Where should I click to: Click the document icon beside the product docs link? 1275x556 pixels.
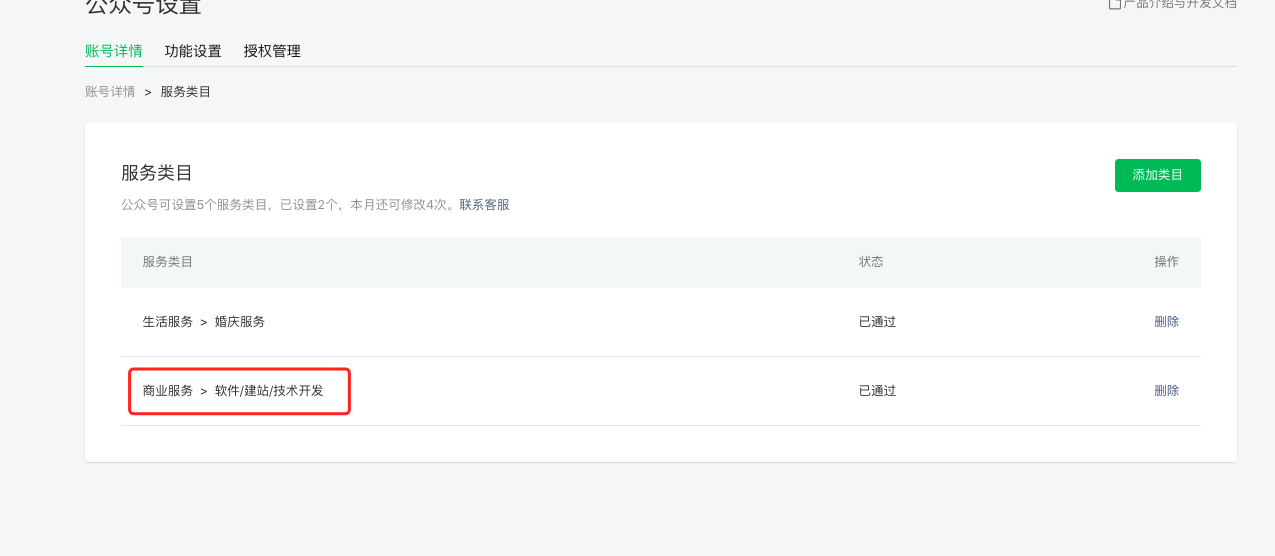(x=1114, y=4)
